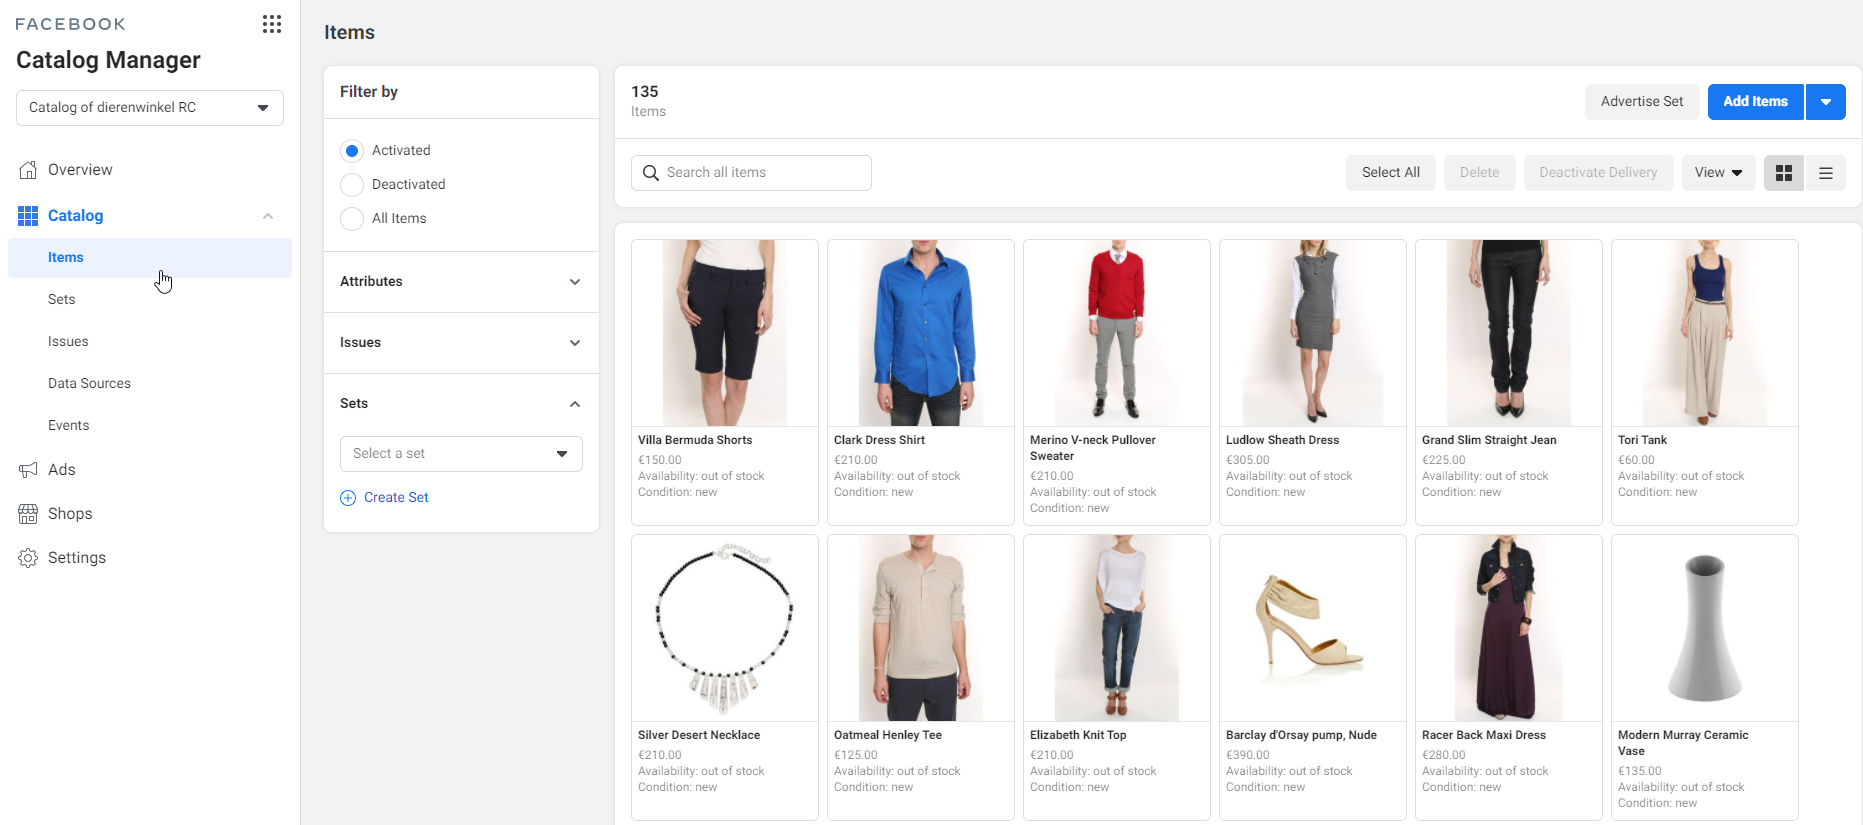1863x825 pixels.
Task: Collapse the Catalog menu section
Action: (268, 216)
